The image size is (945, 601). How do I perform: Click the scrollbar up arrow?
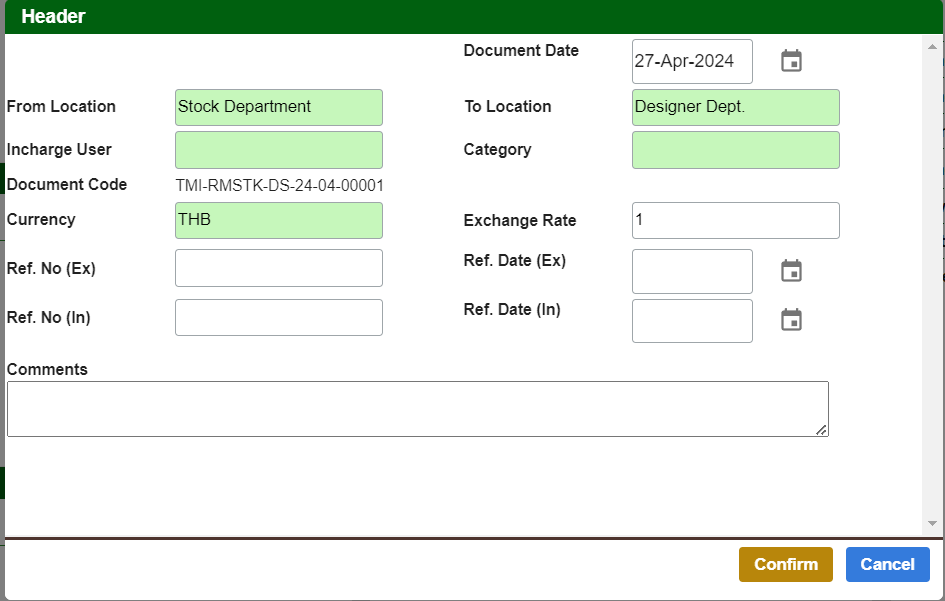click(932, 46)
